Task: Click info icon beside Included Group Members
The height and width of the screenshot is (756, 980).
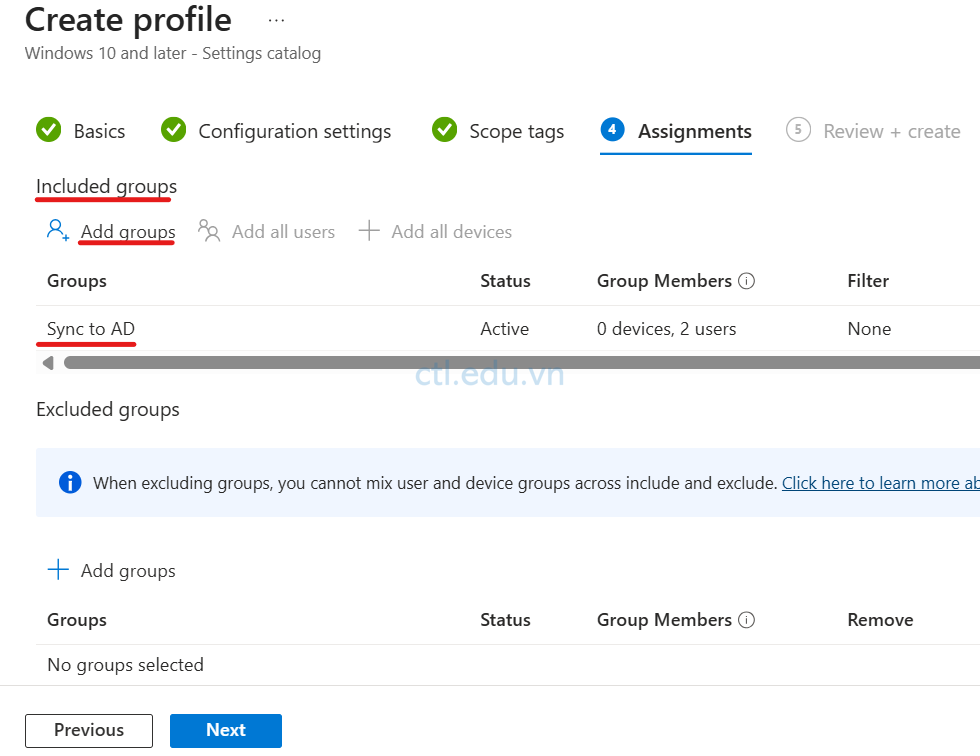Action: tap(746, 281)
